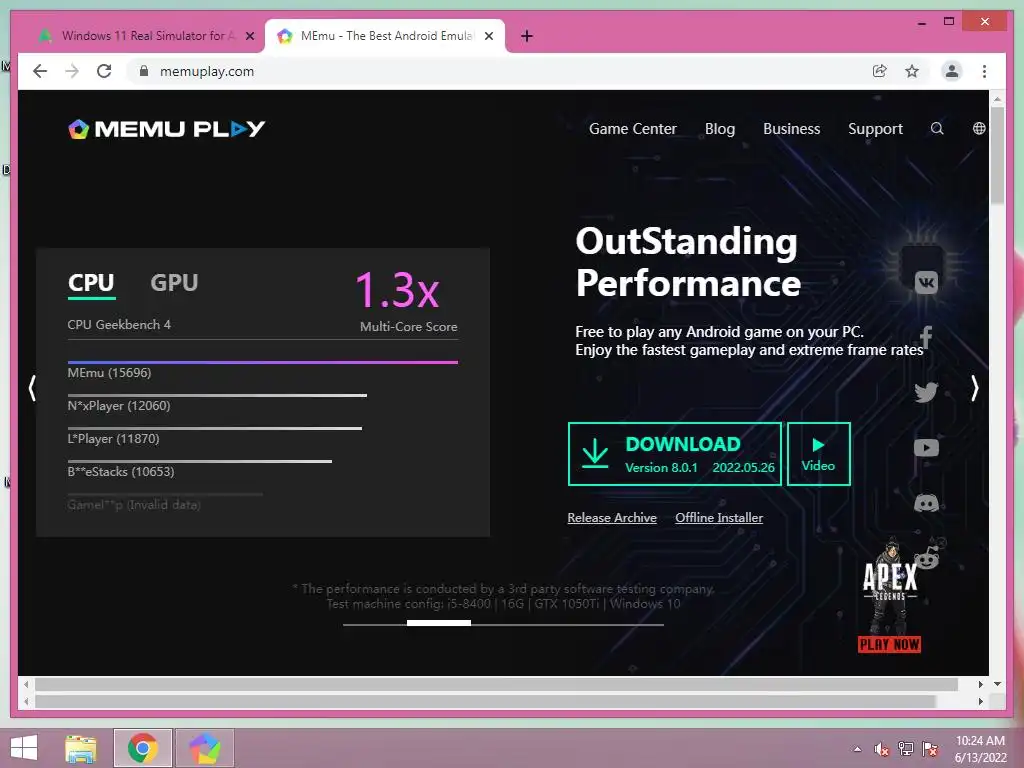Open the Windows Start button

pos(24,748)
